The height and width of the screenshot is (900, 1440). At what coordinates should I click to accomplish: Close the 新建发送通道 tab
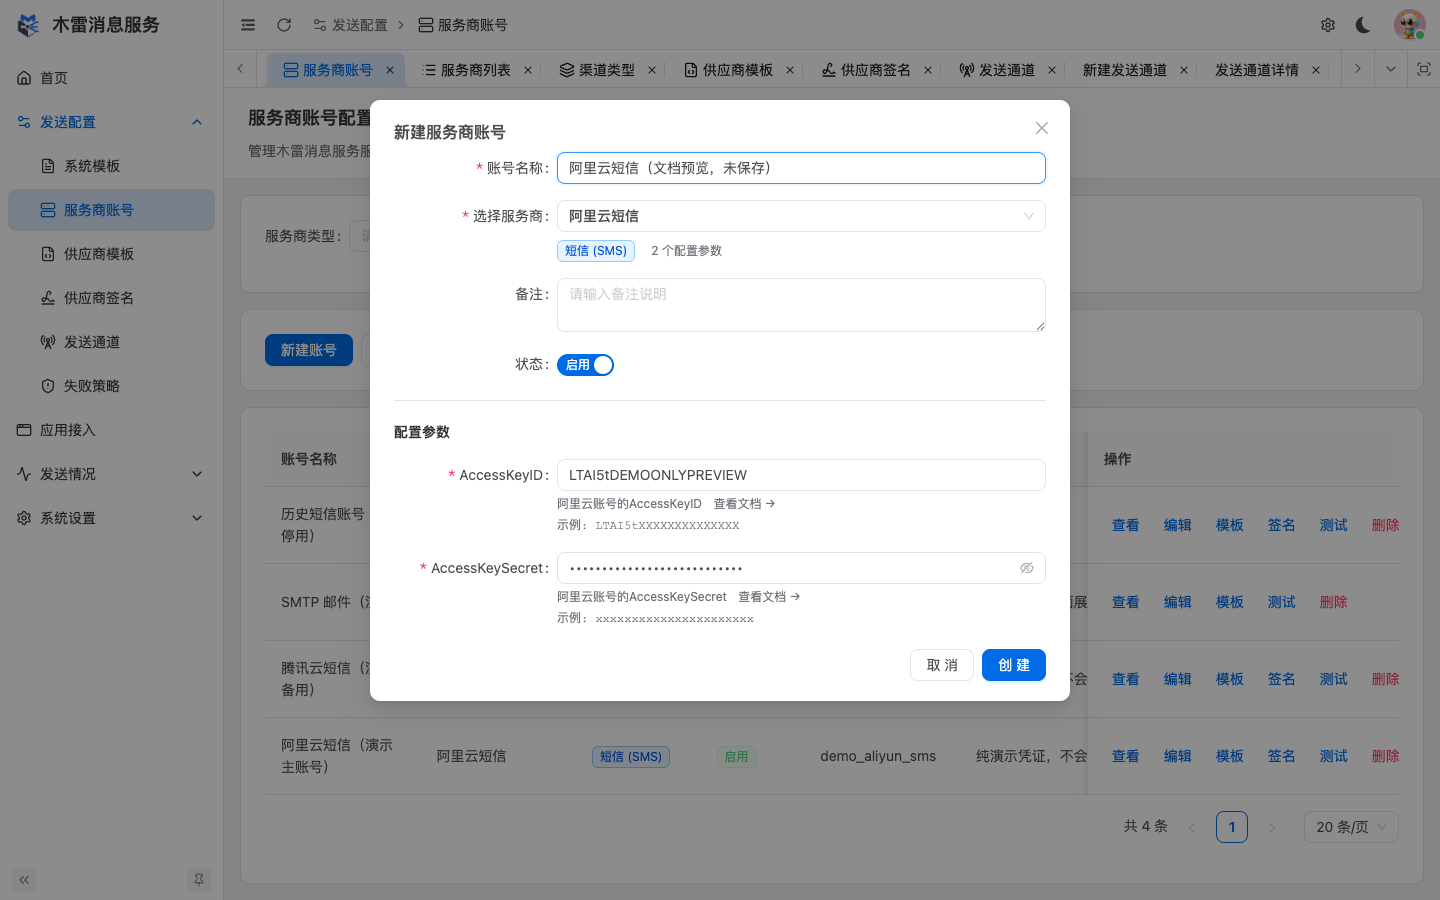tap(1184, 70)
